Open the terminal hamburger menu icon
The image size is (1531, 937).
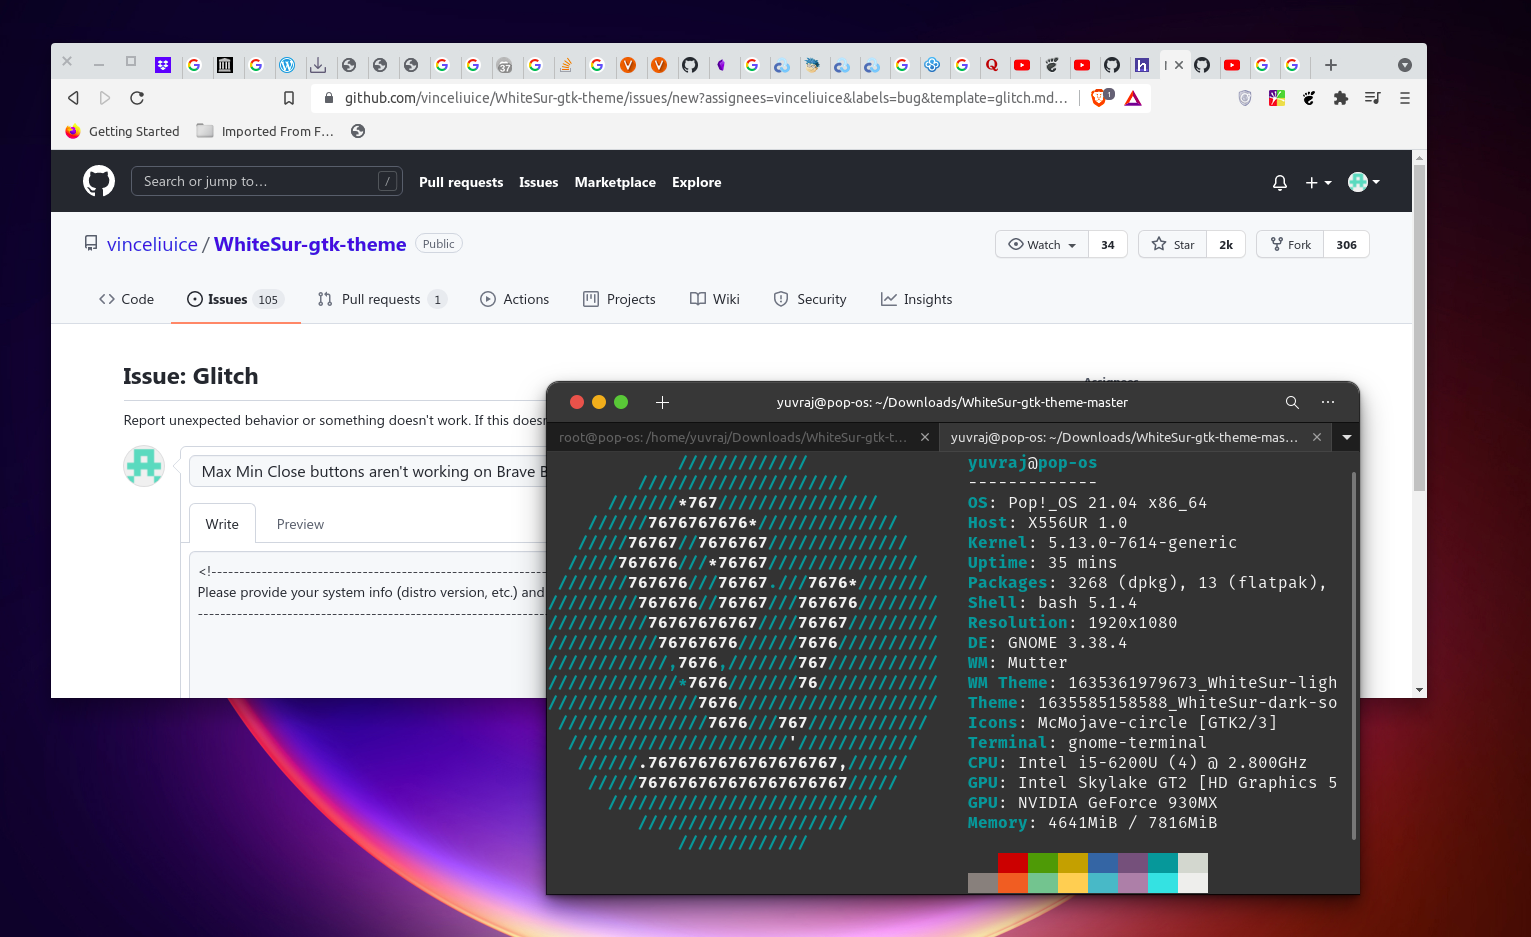(1327, 402)
